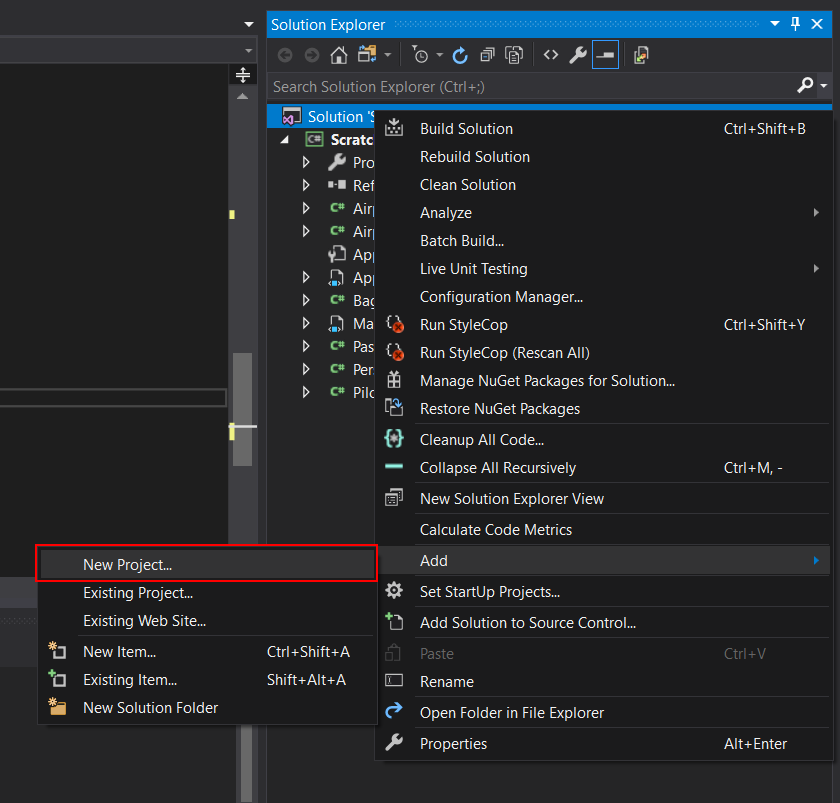Click the Forward navigation arrow in toolbar
840x803 pixels.
312,55
